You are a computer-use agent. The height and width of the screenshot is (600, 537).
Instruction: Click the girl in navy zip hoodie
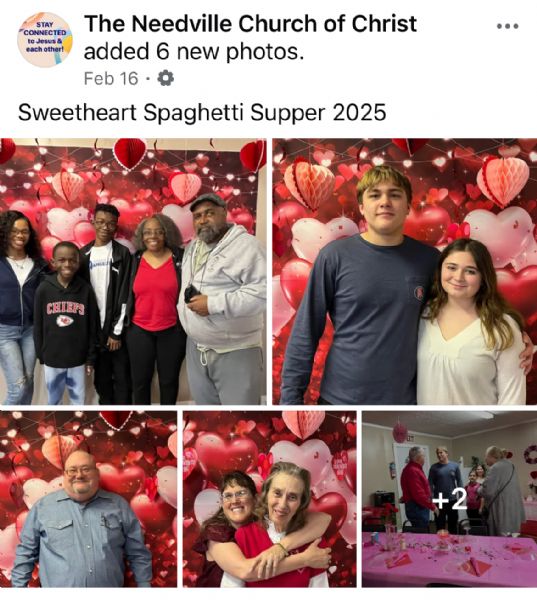click(x=17, y=306)
